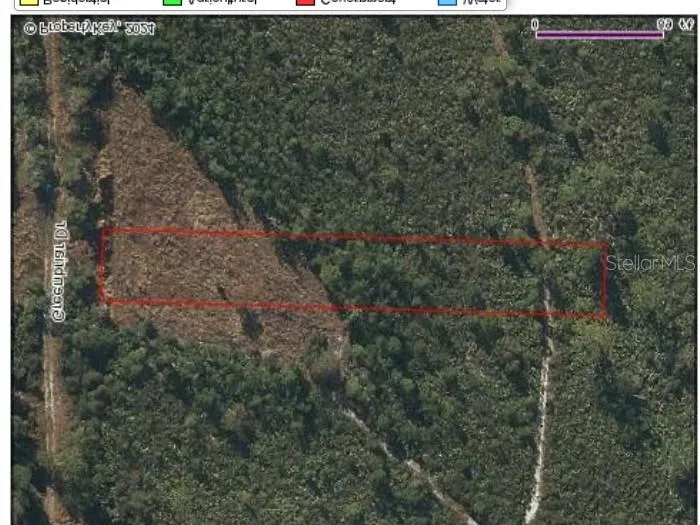The height and width of the screenshot is (525, 700).
Task: Click the Property Key 2024 copyright text
Action: point(89,28)
